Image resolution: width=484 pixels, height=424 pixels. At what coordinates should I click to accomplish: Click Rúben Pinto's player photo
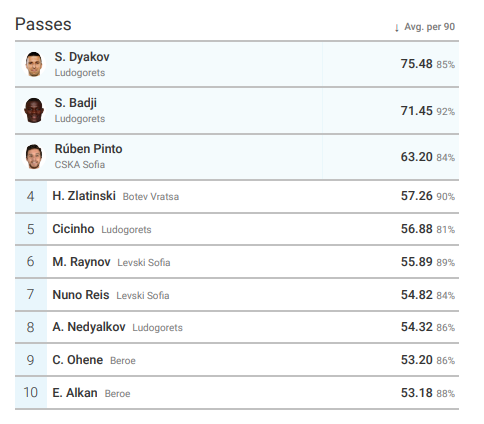[34, 156]
